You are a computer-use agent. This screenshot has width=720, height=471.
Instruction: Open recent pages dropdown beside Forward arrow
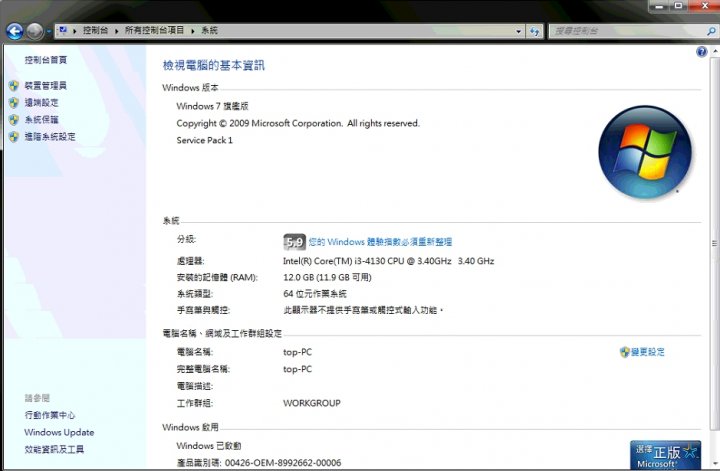tap(49, 32)
